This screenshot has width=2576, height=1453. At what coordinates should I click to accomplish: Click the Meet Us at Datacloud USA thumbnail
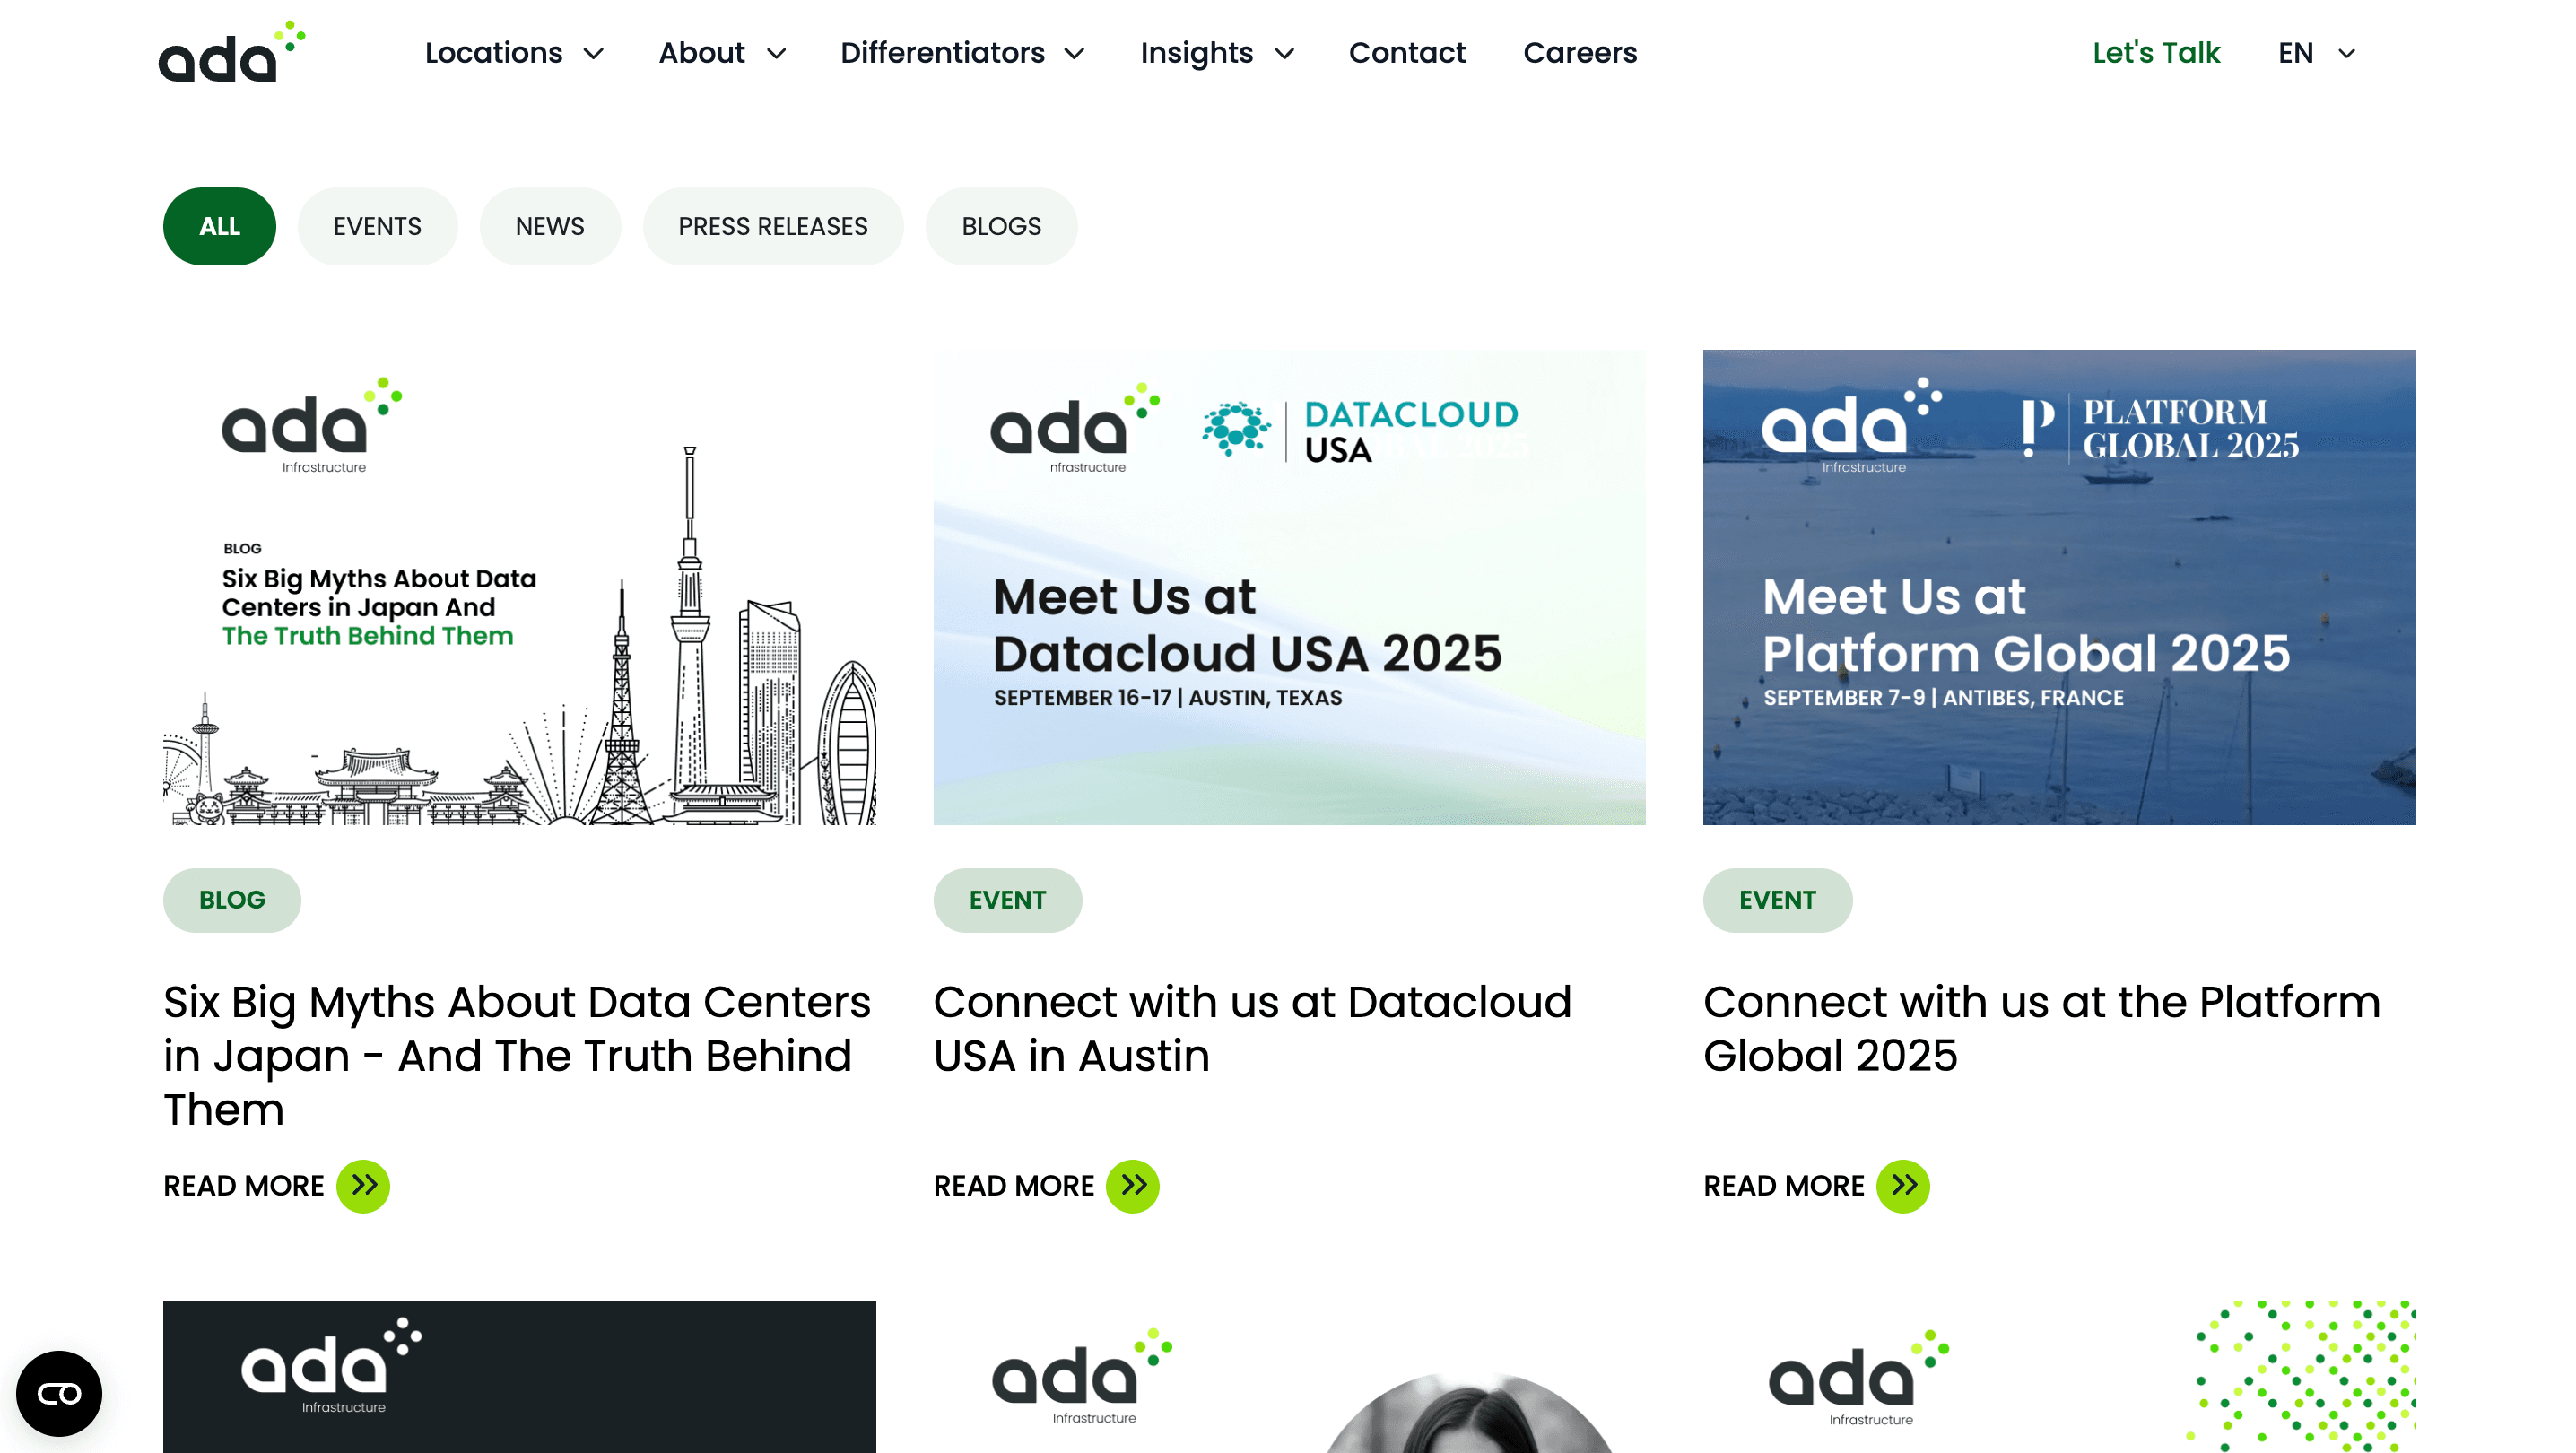tap(1289, 587)
